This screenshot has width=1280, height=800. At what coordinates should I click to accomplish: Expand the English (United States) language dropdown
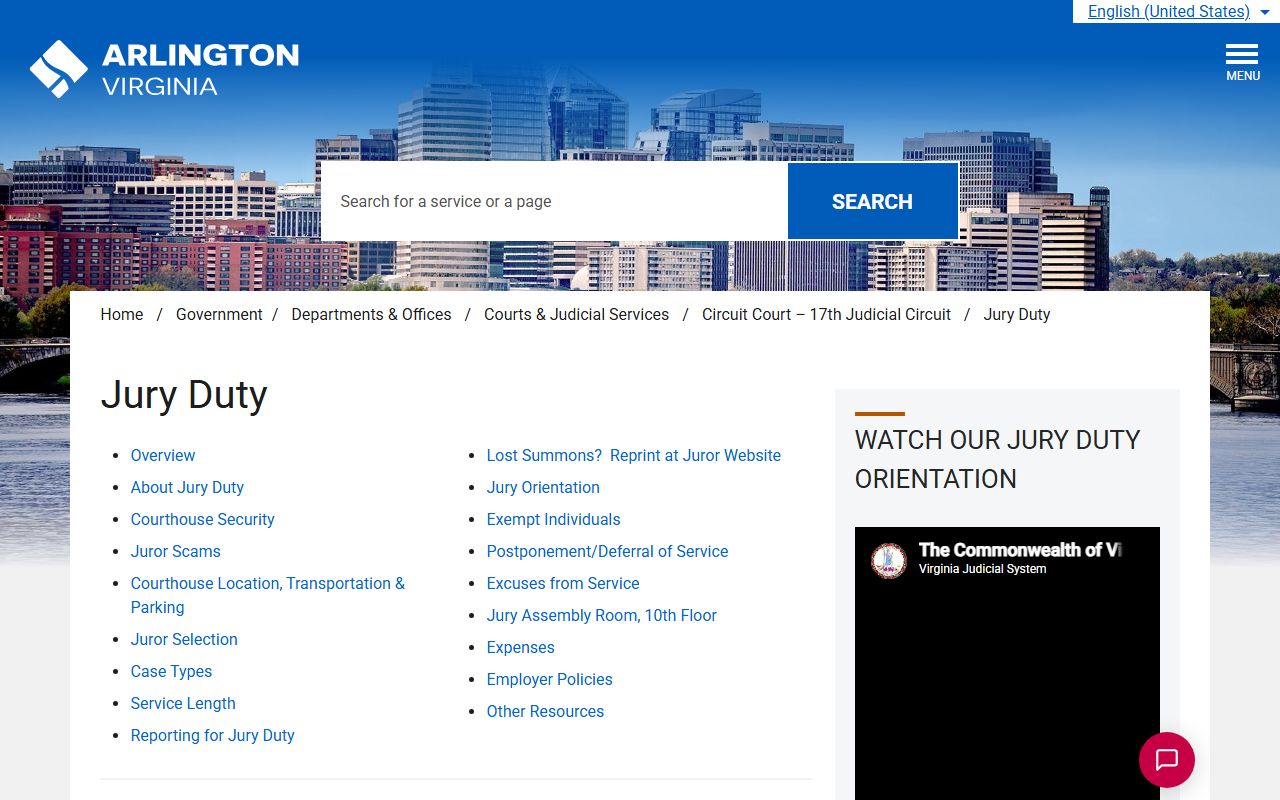(x=1177, y=12)
